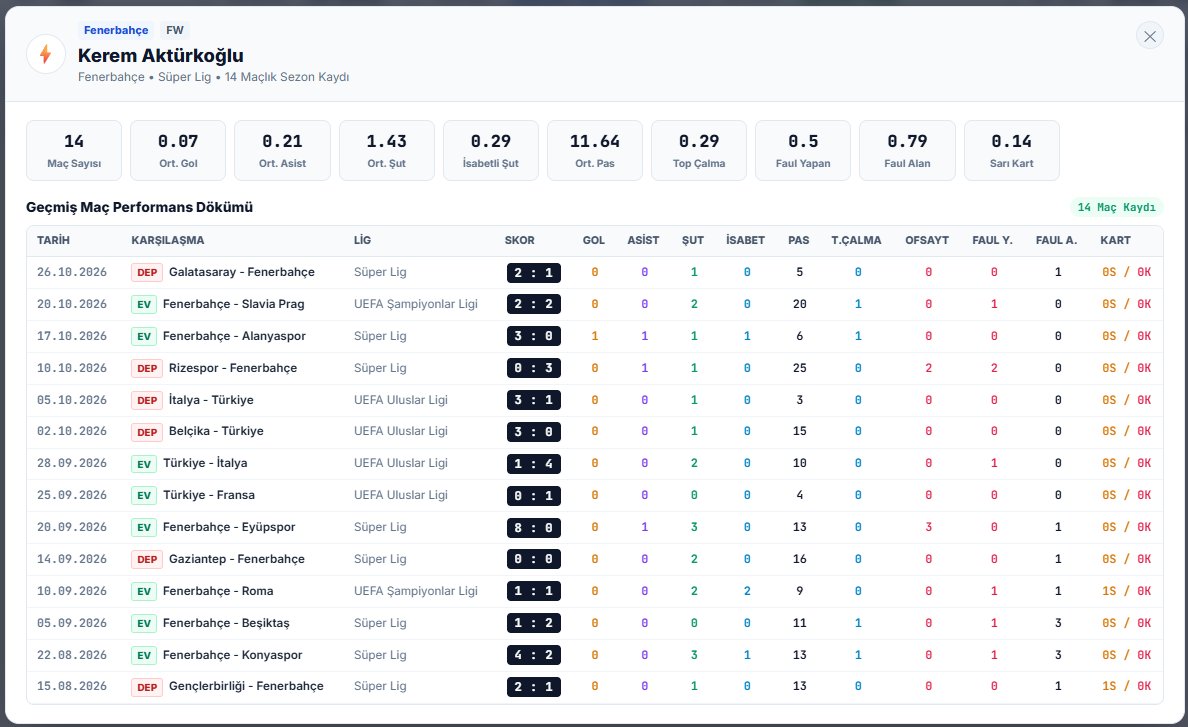Viewport: 1188px width, 727px height.
Task: Sort by the TARİH column header
Action: [53, 240]
